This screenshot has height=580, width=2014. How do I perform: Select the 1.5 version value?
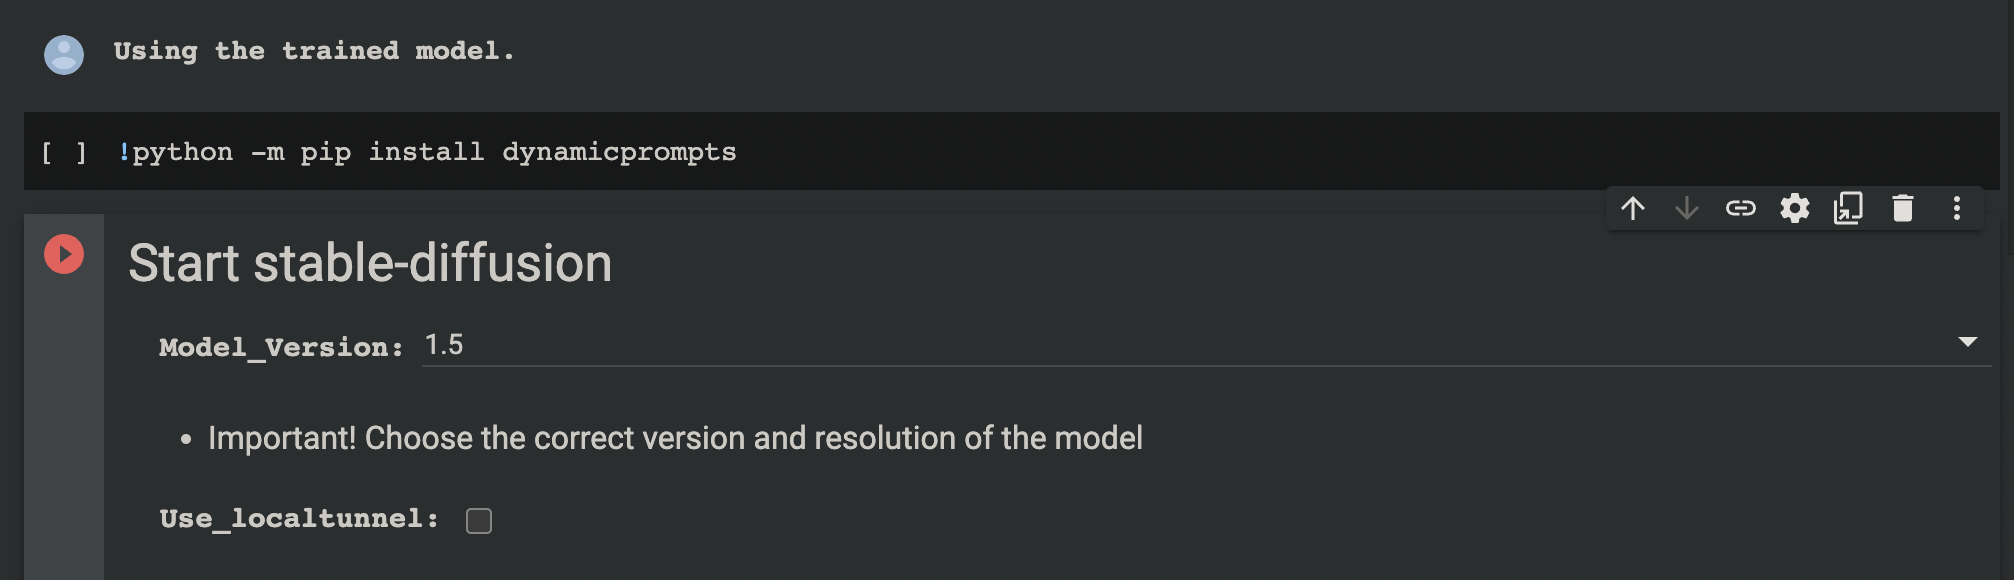(446, 344)
